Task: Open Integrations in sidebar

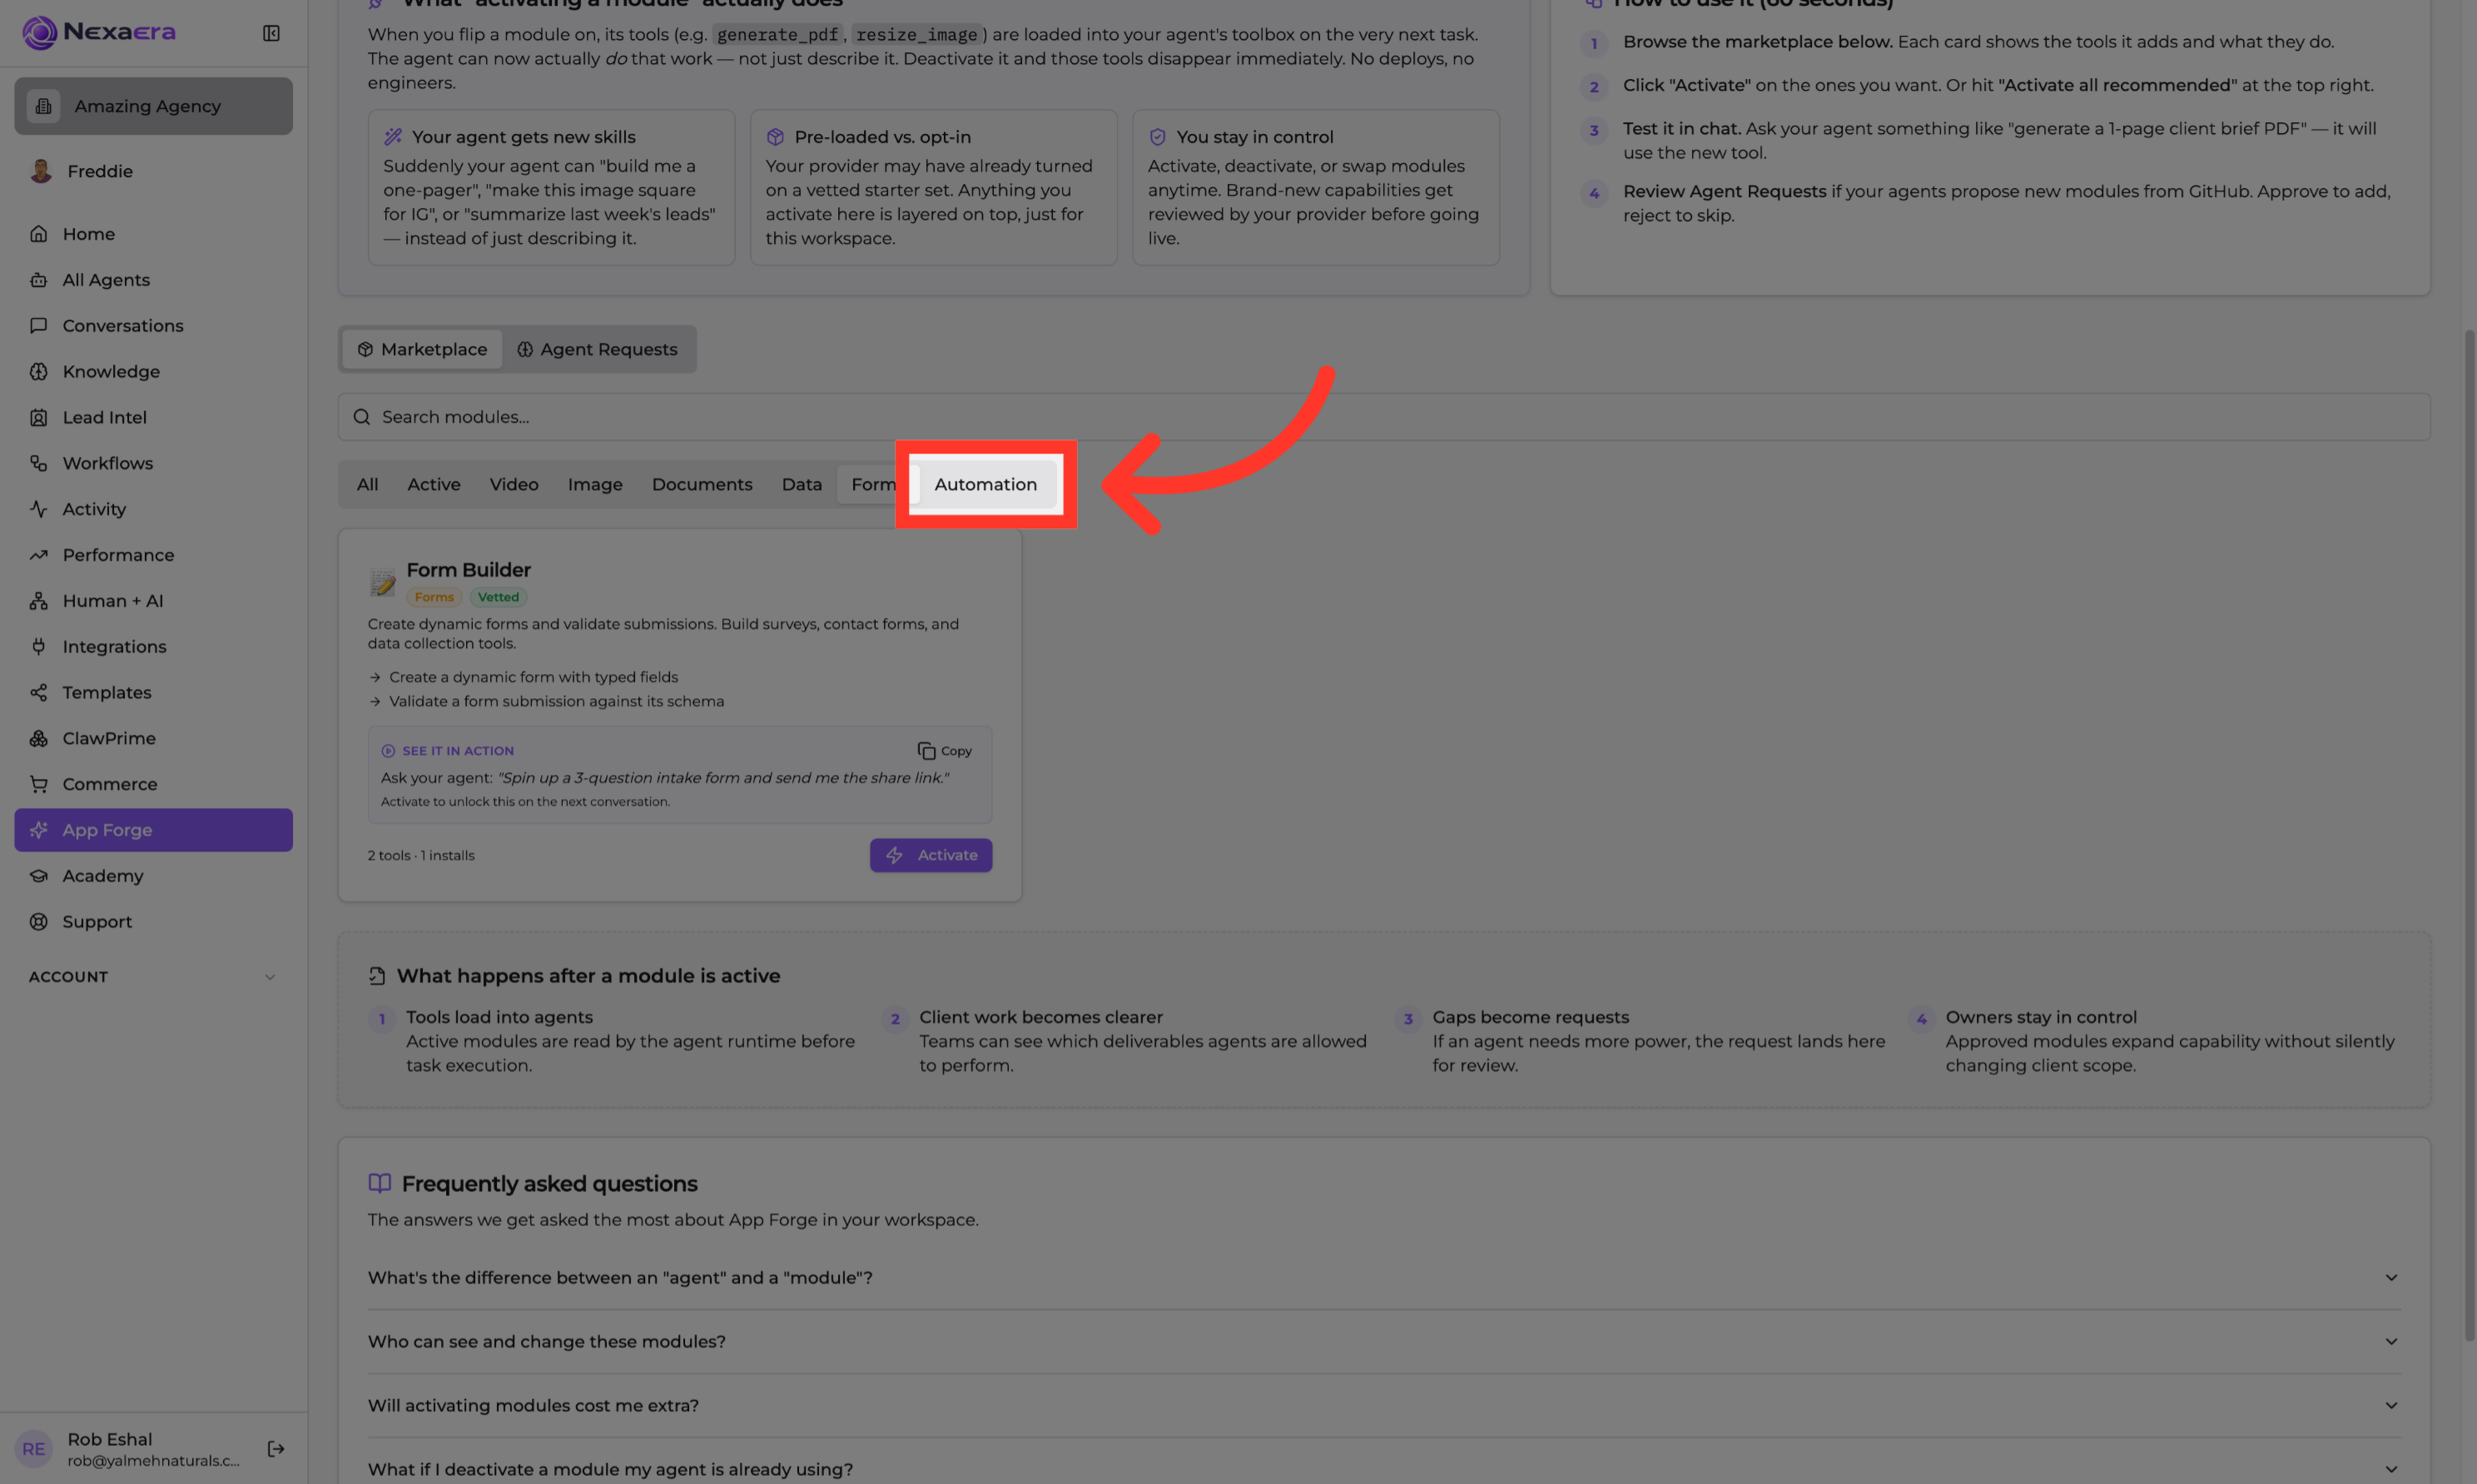Action: click(153, 647)
